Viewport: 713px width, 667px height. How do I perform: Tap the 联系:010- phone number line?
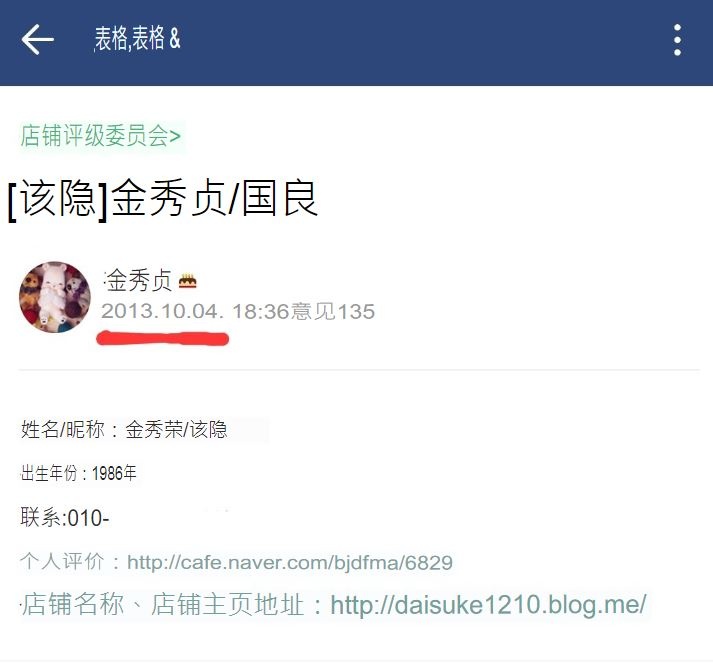coord(65,518)
